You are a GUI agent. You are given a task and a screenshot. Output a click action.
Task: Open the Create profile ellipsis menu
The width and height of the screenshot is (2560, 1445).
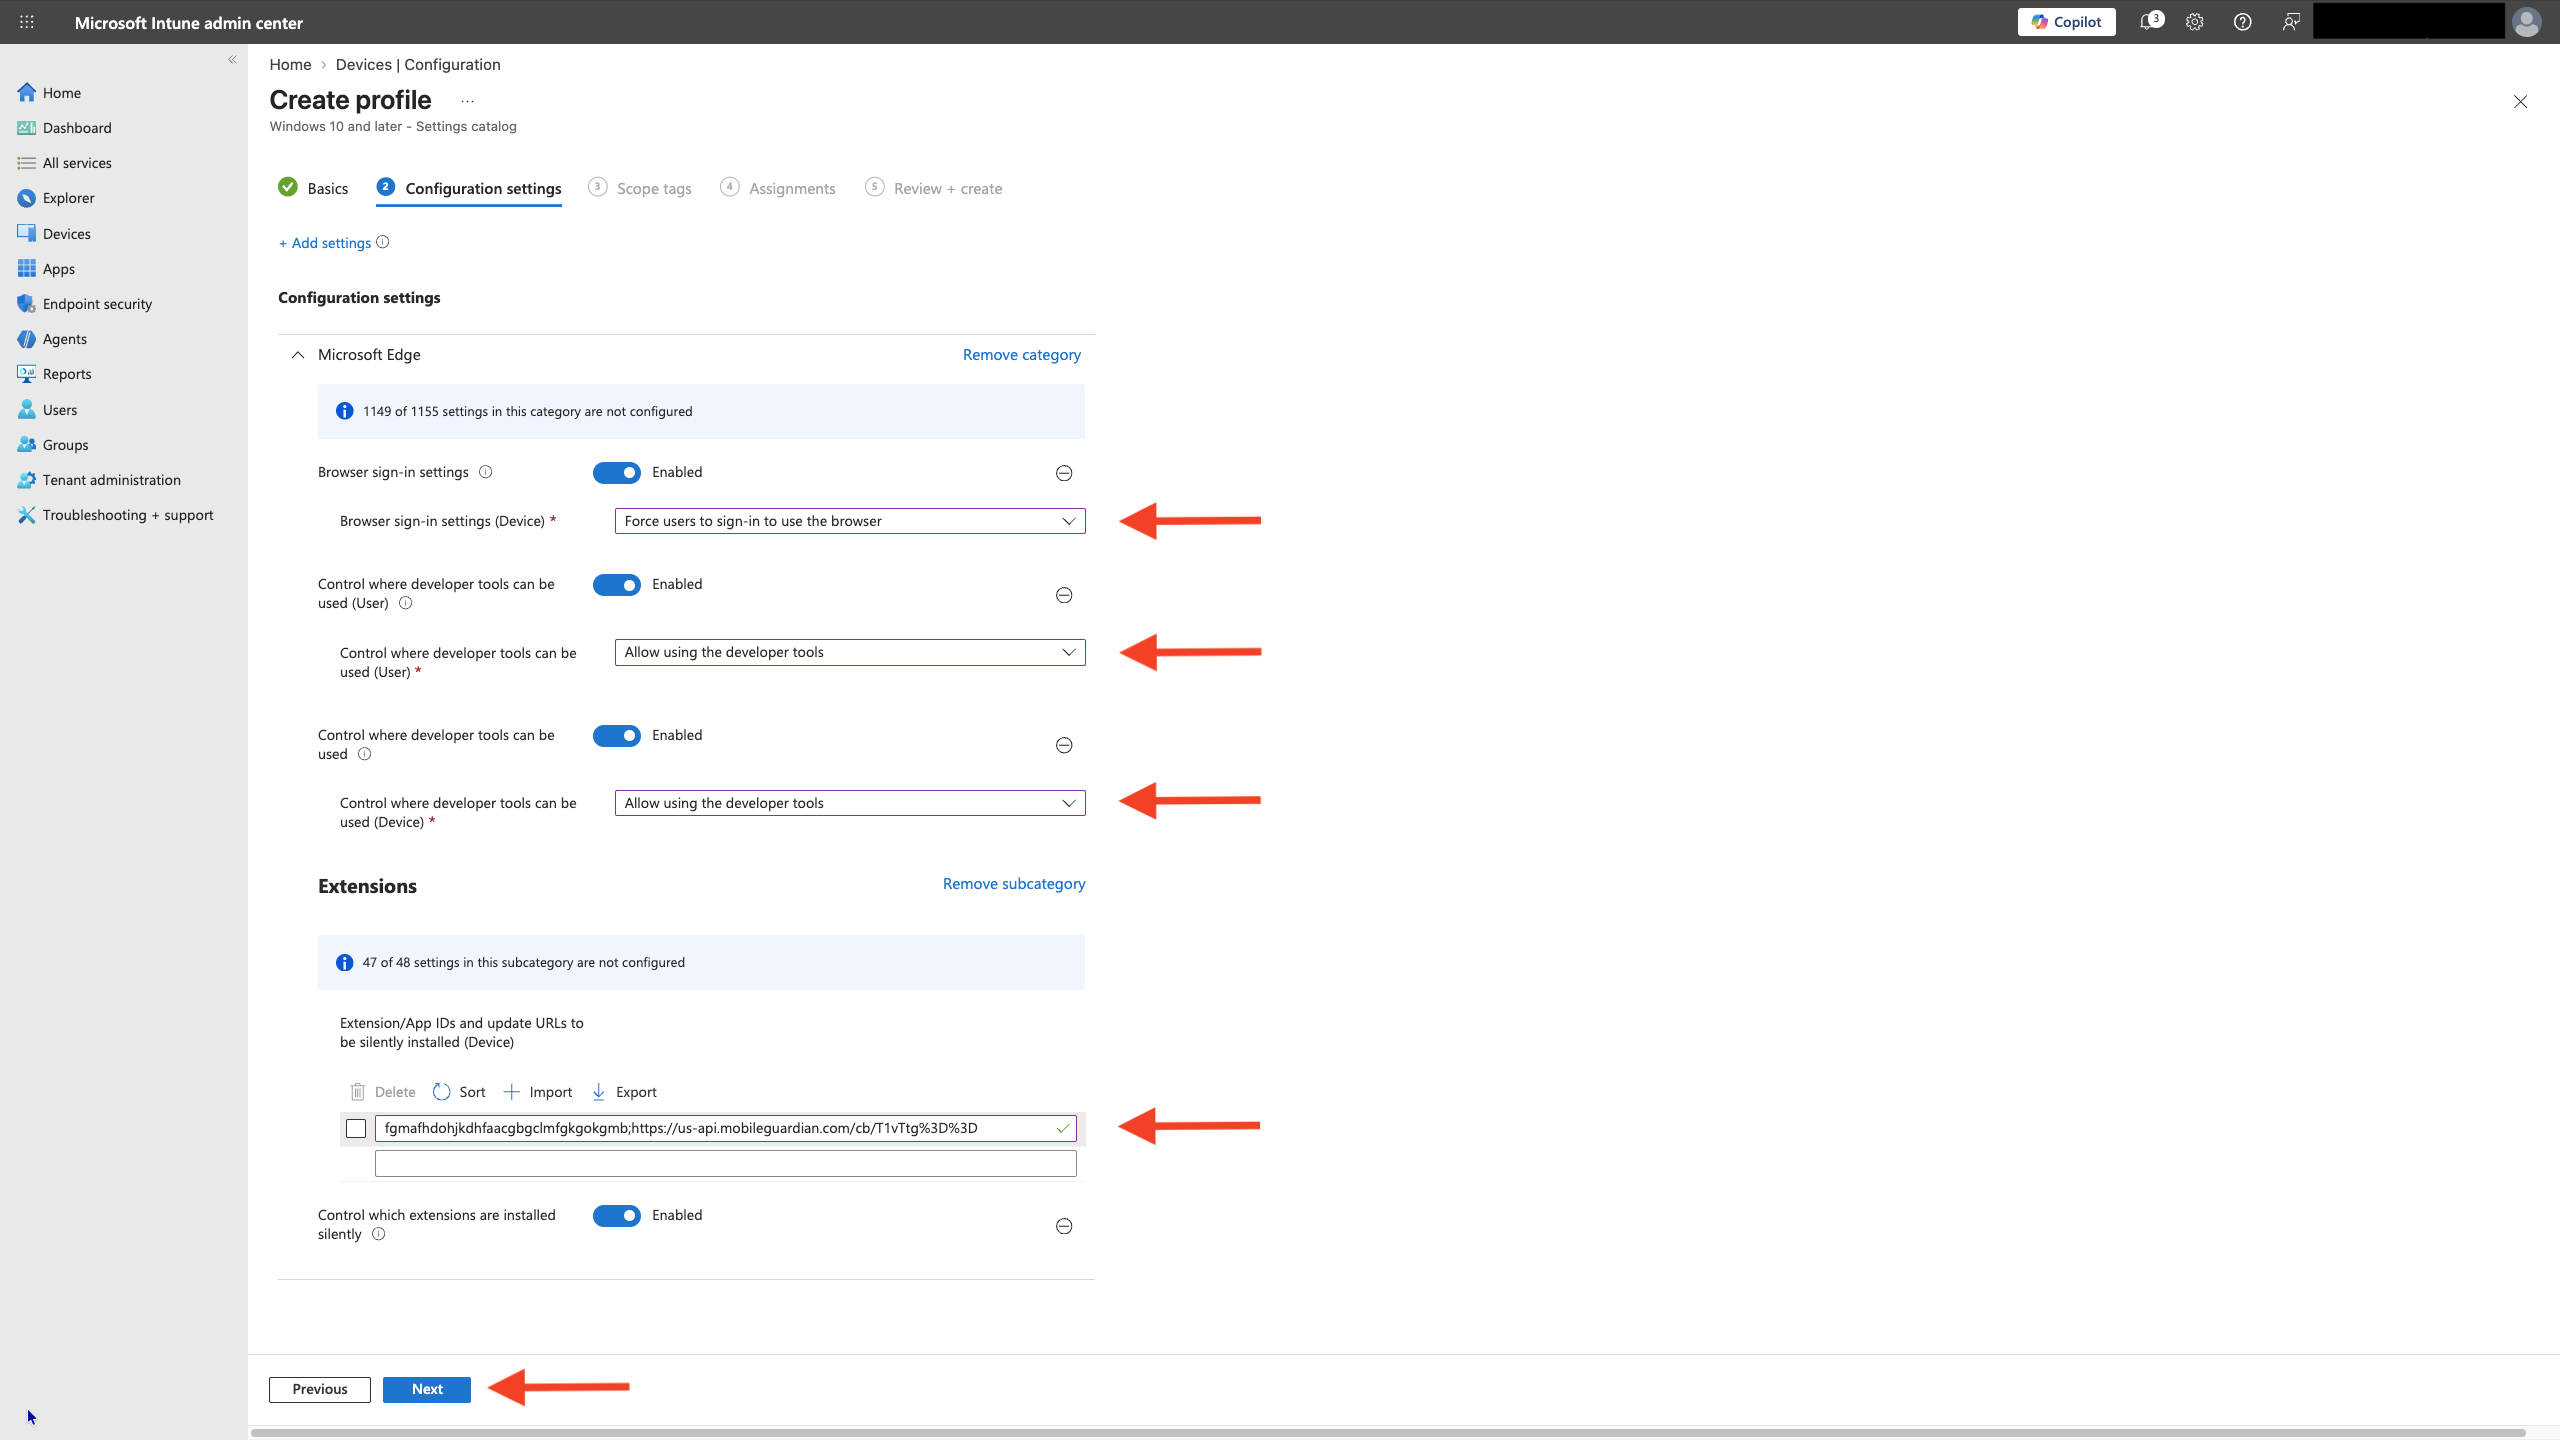point(467,101)
